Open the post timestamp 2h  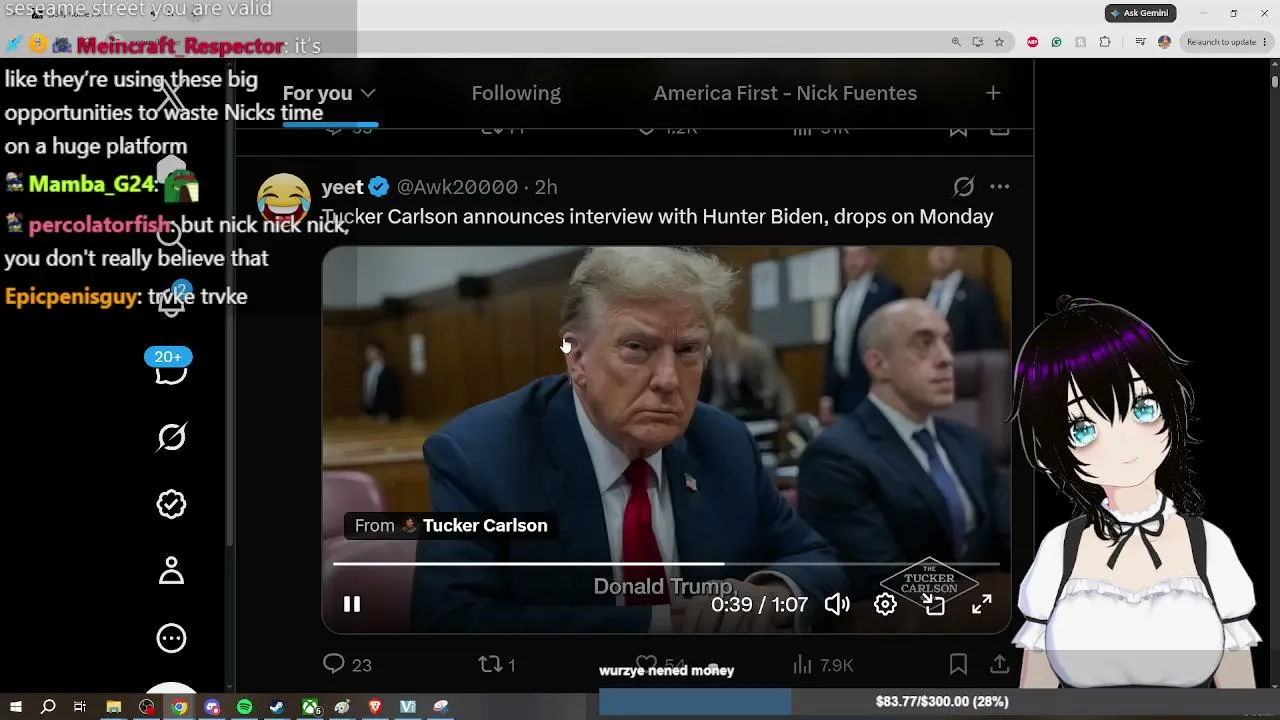[545, 187]
